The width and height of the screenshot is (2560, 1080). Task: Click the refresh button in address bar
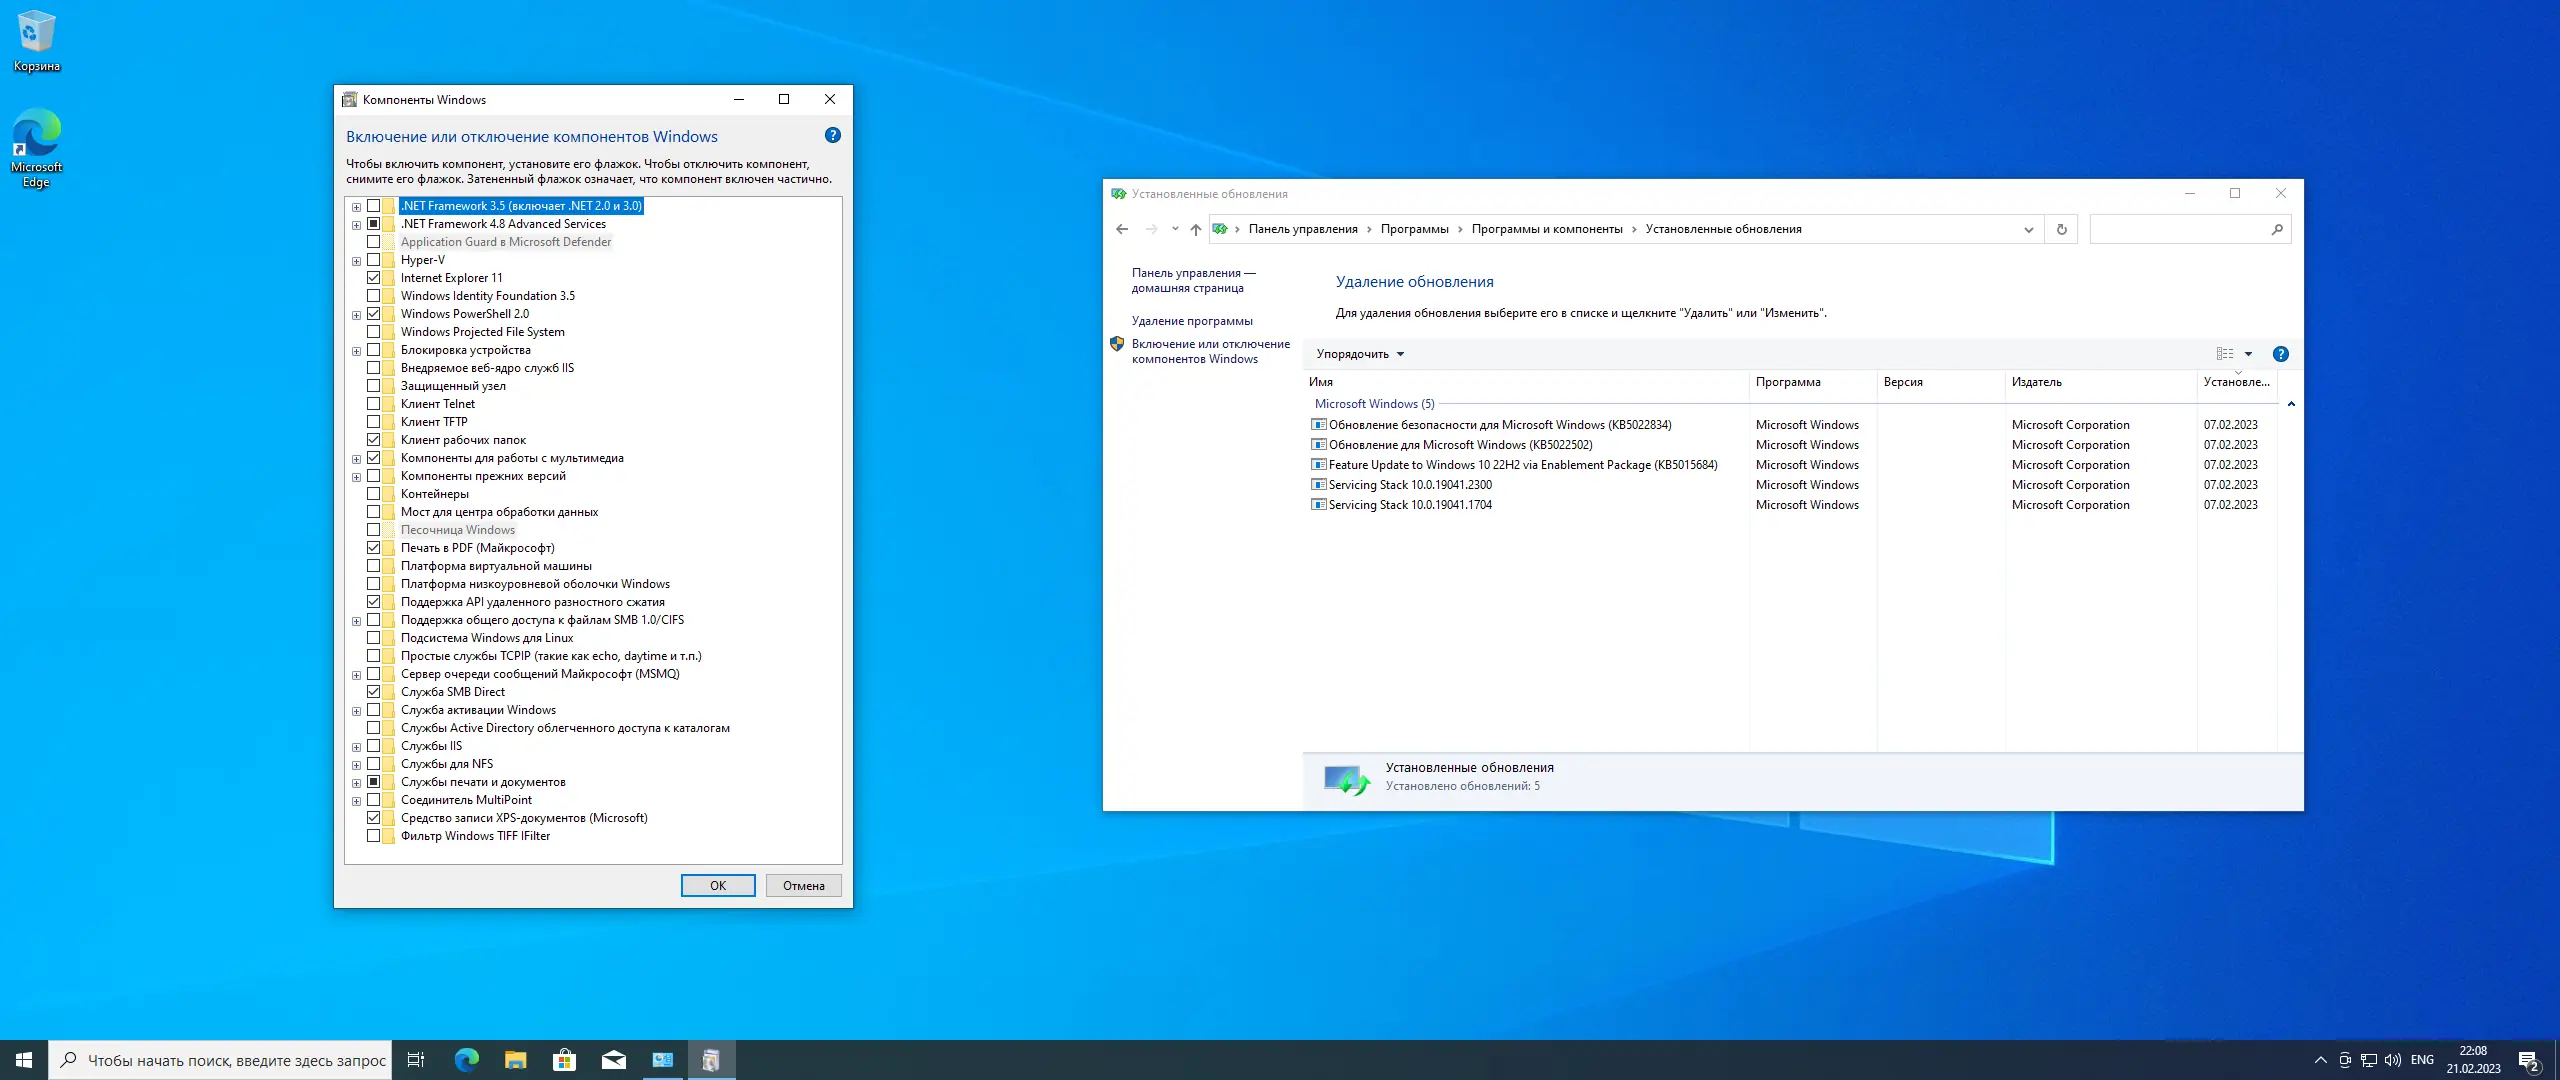(x=2061, y=229)
